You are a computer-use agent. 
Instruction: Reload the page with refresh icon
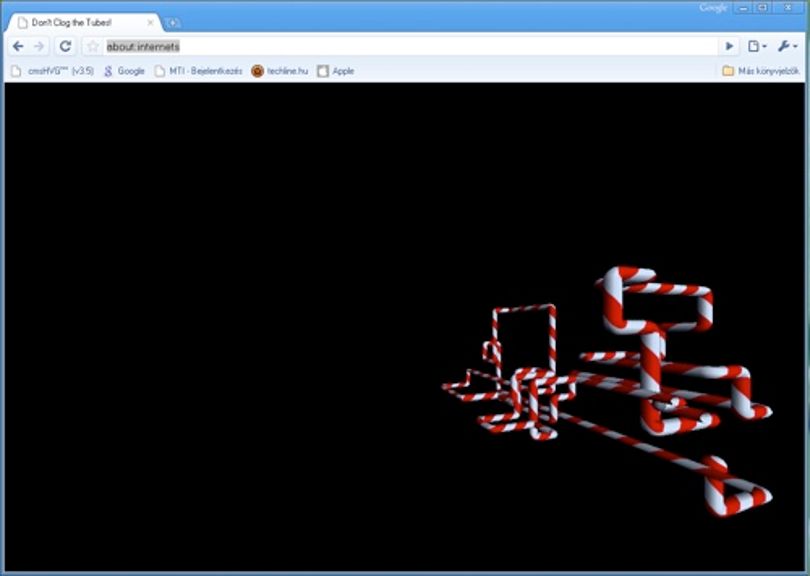(x=65, y=46)
